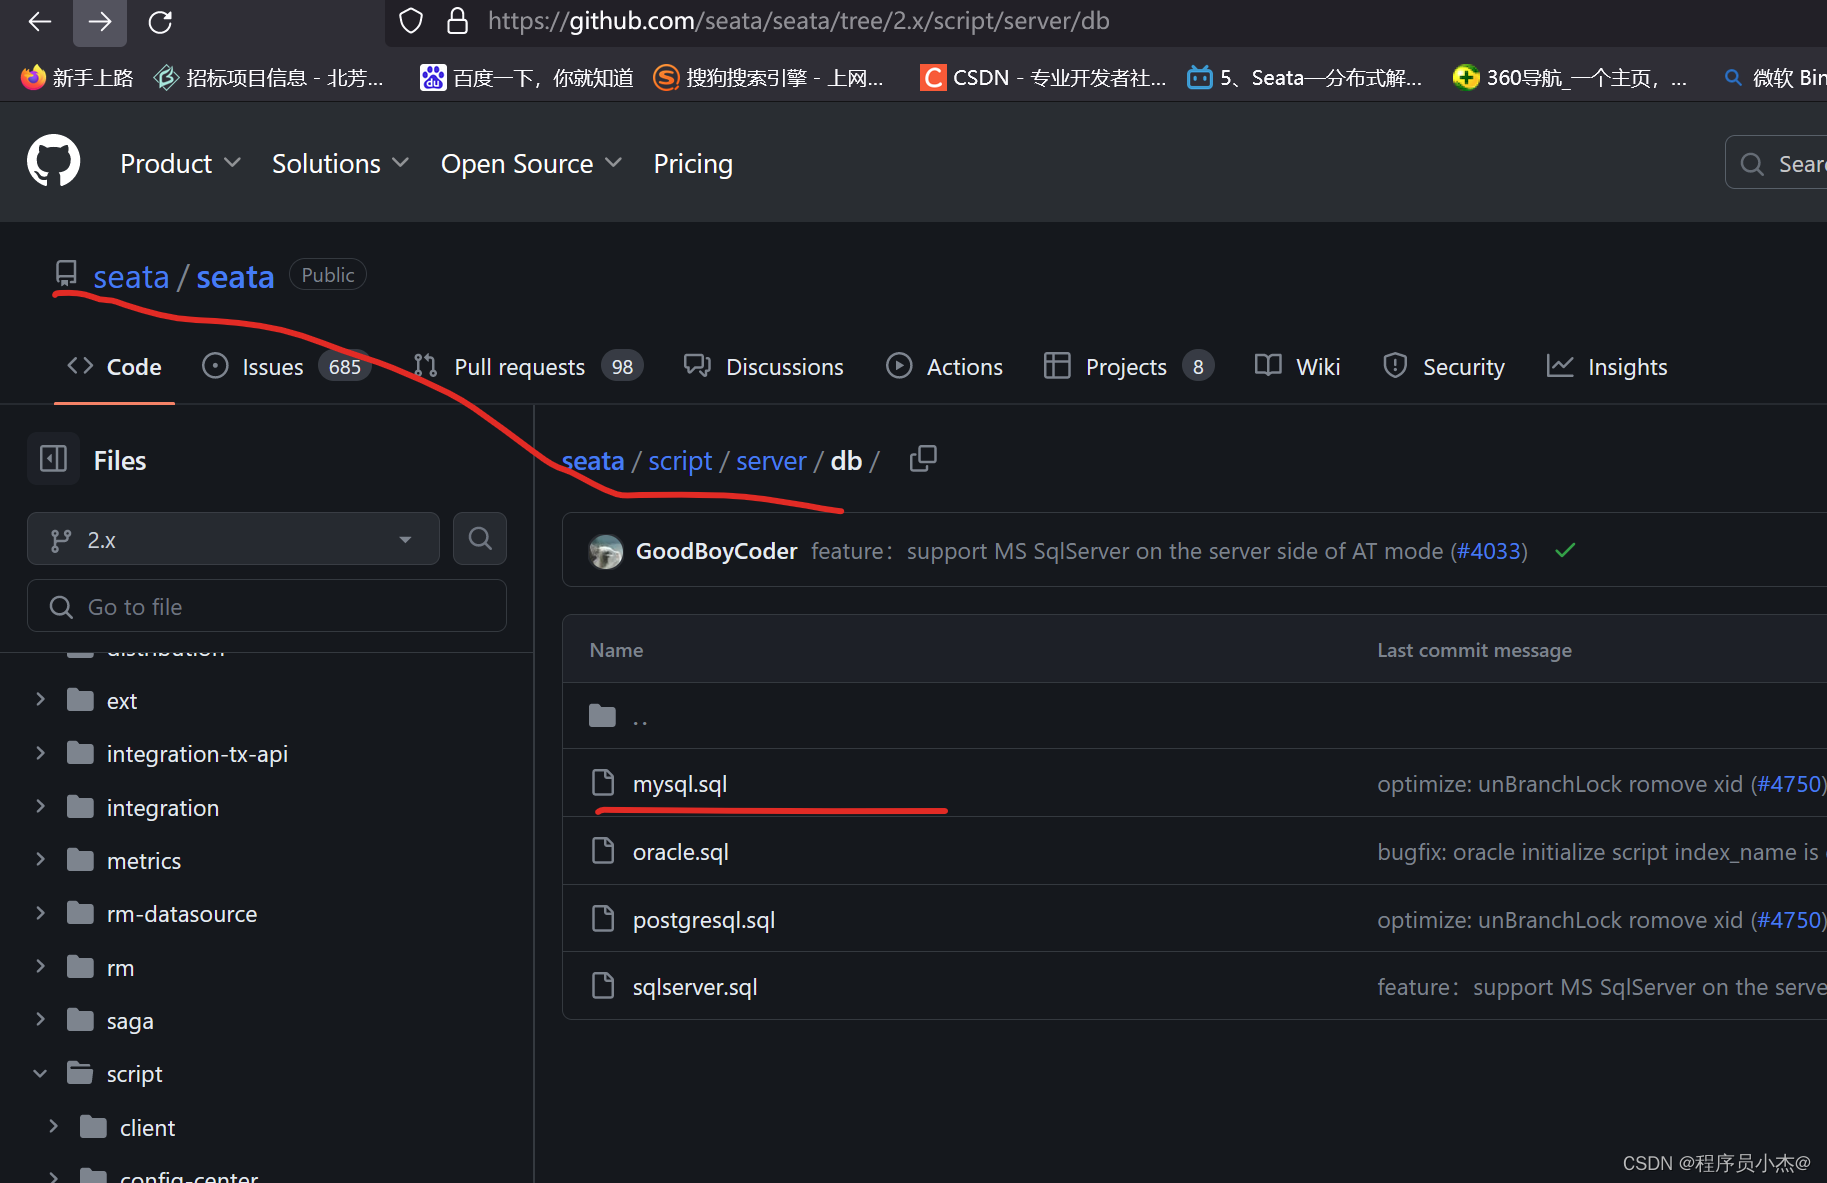
Task: Open the Insights tab
Action: tap(1606, 367)
